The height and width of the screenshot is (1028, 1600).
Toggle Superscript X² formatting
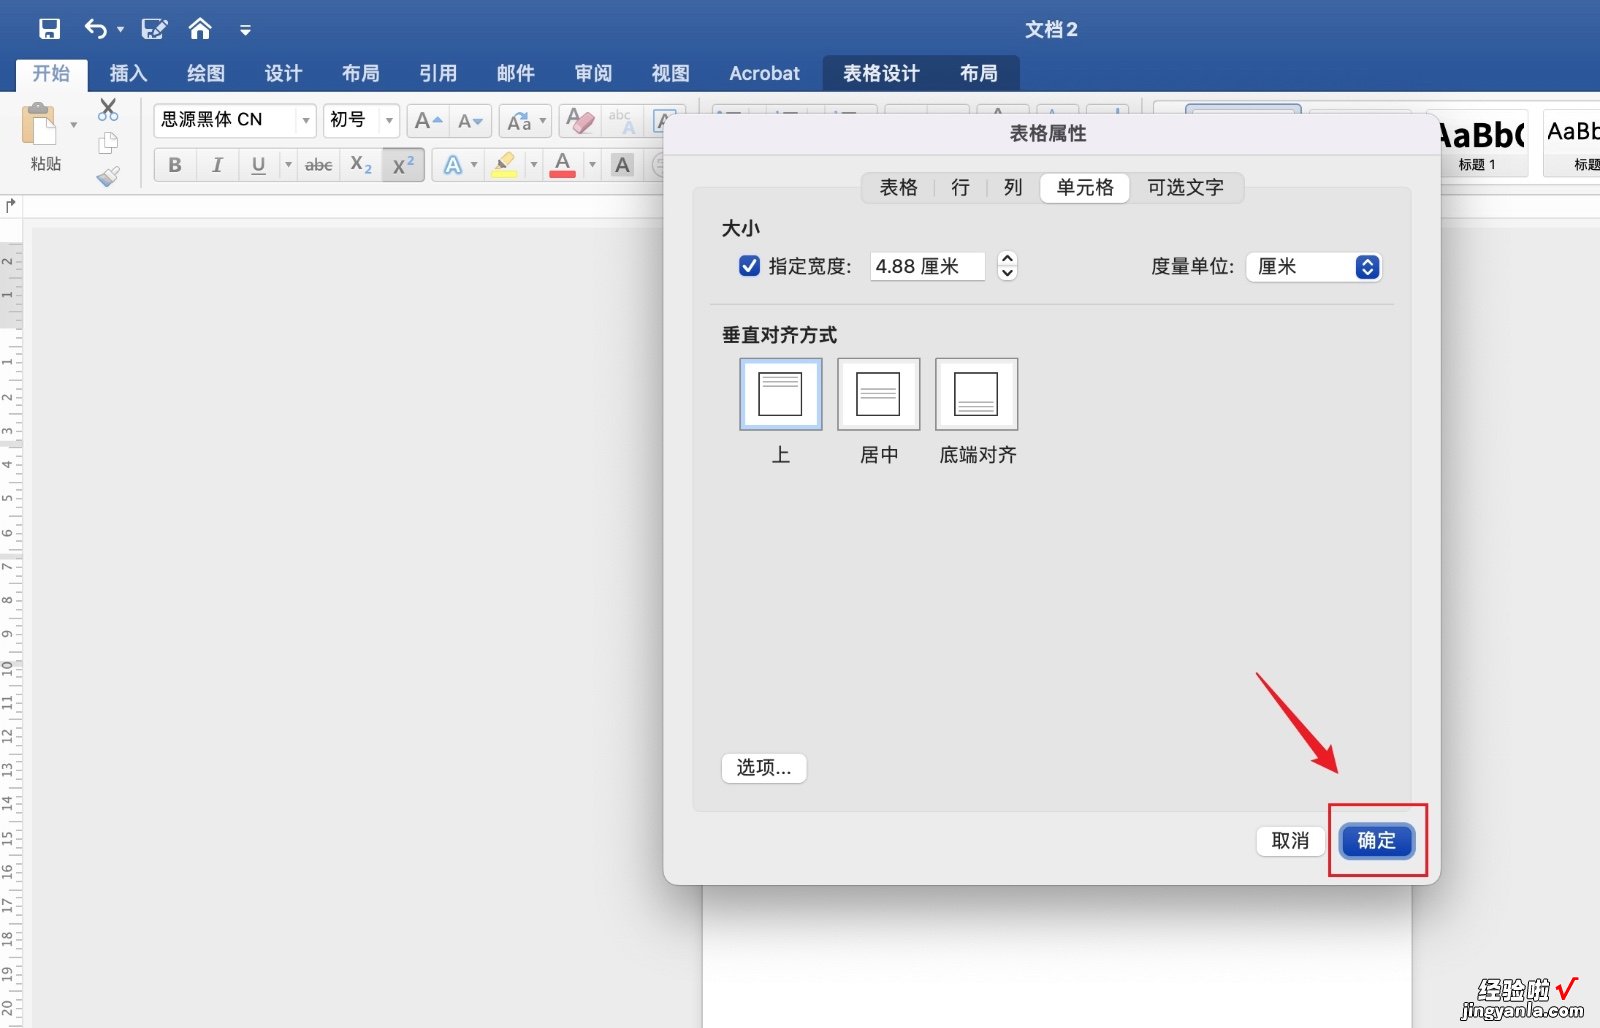click(x=403, y=165)
